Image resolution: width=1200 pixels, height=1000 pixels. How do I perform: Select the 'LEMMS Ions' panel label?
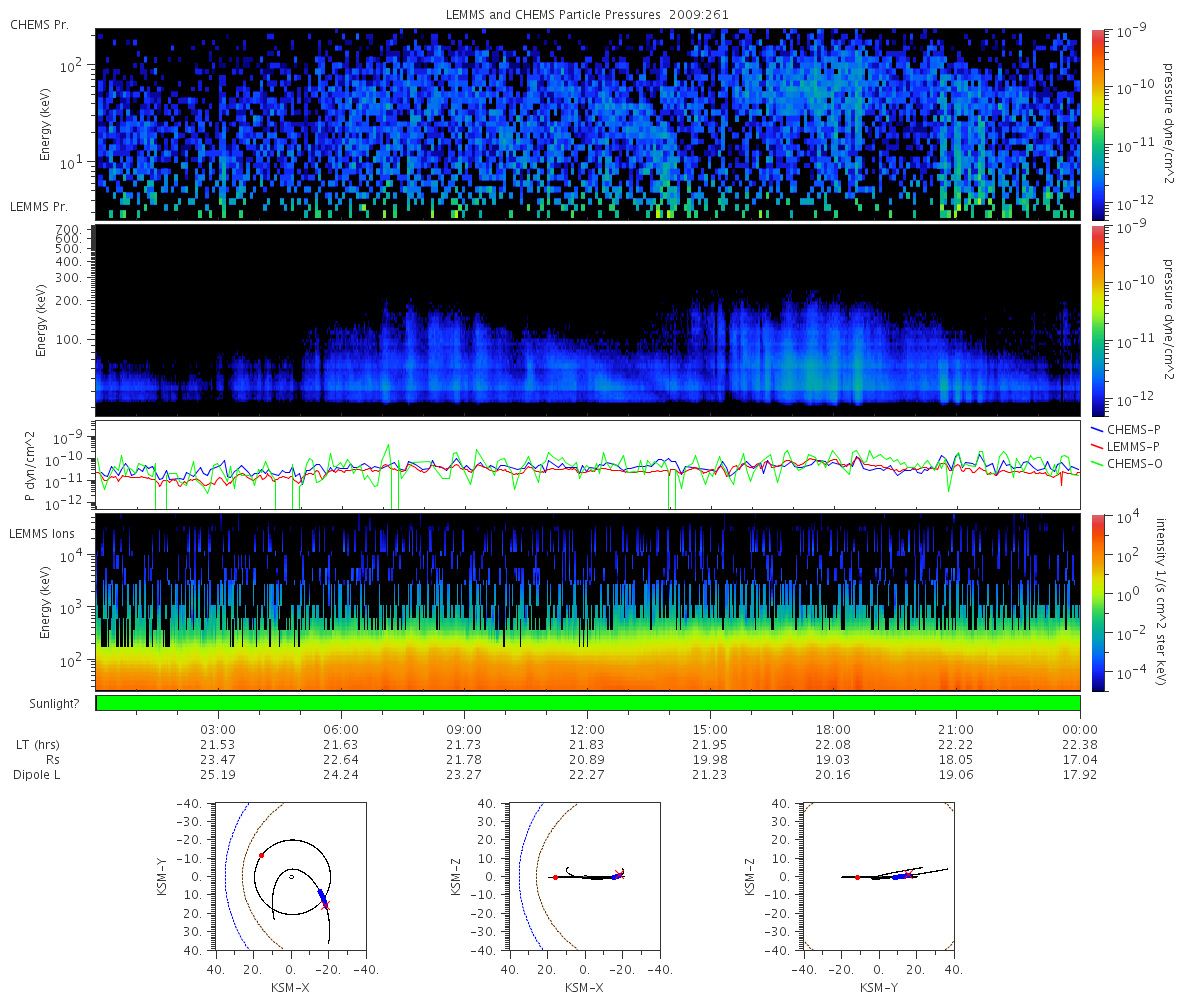pyautogui.click(x=42, y=536)
